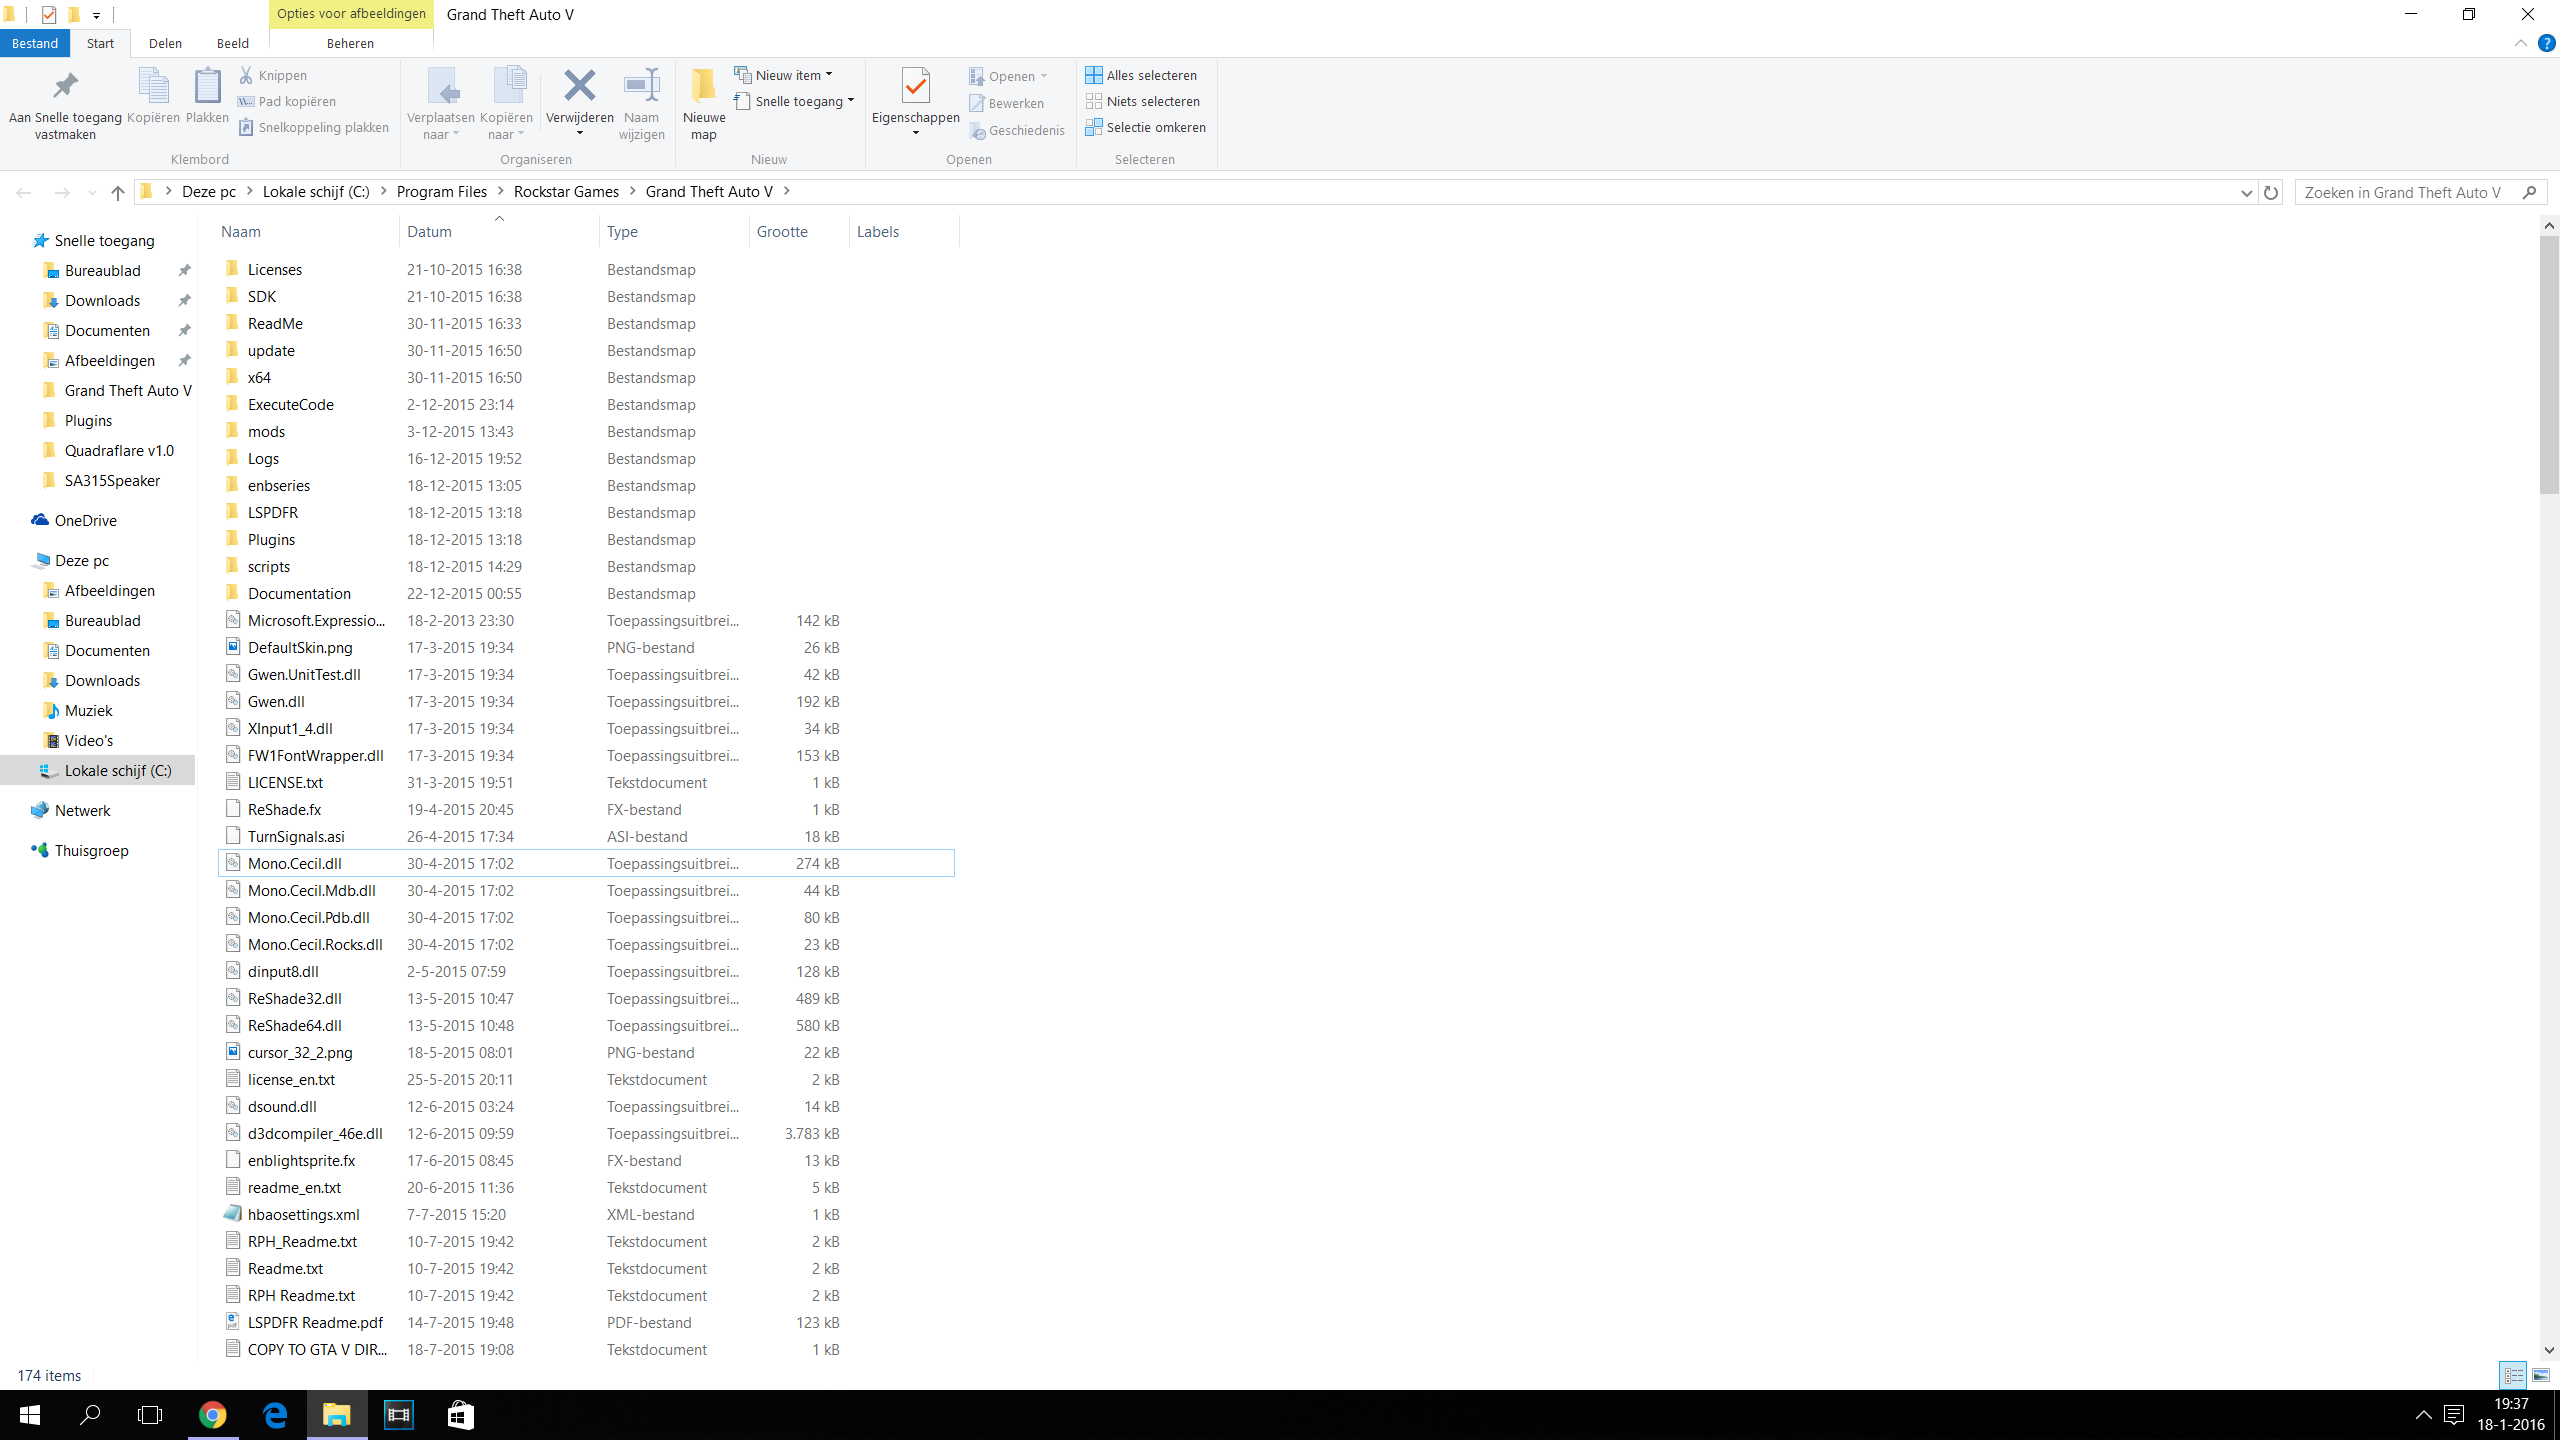Open Eigenschappen properties icon

915,87
